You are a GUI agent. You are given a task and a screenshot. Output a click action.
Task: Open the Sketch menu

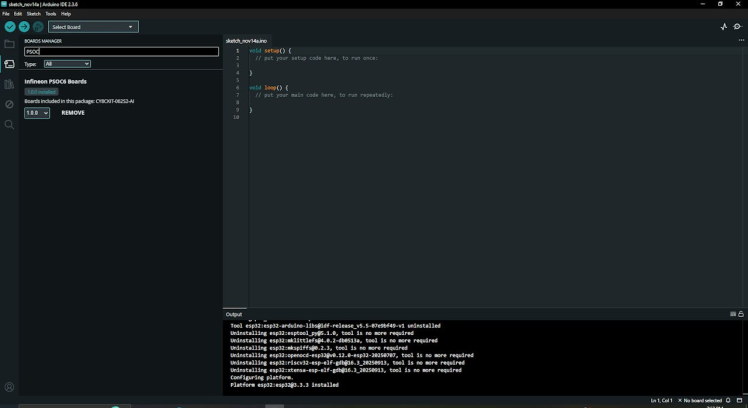click(34, 14)
